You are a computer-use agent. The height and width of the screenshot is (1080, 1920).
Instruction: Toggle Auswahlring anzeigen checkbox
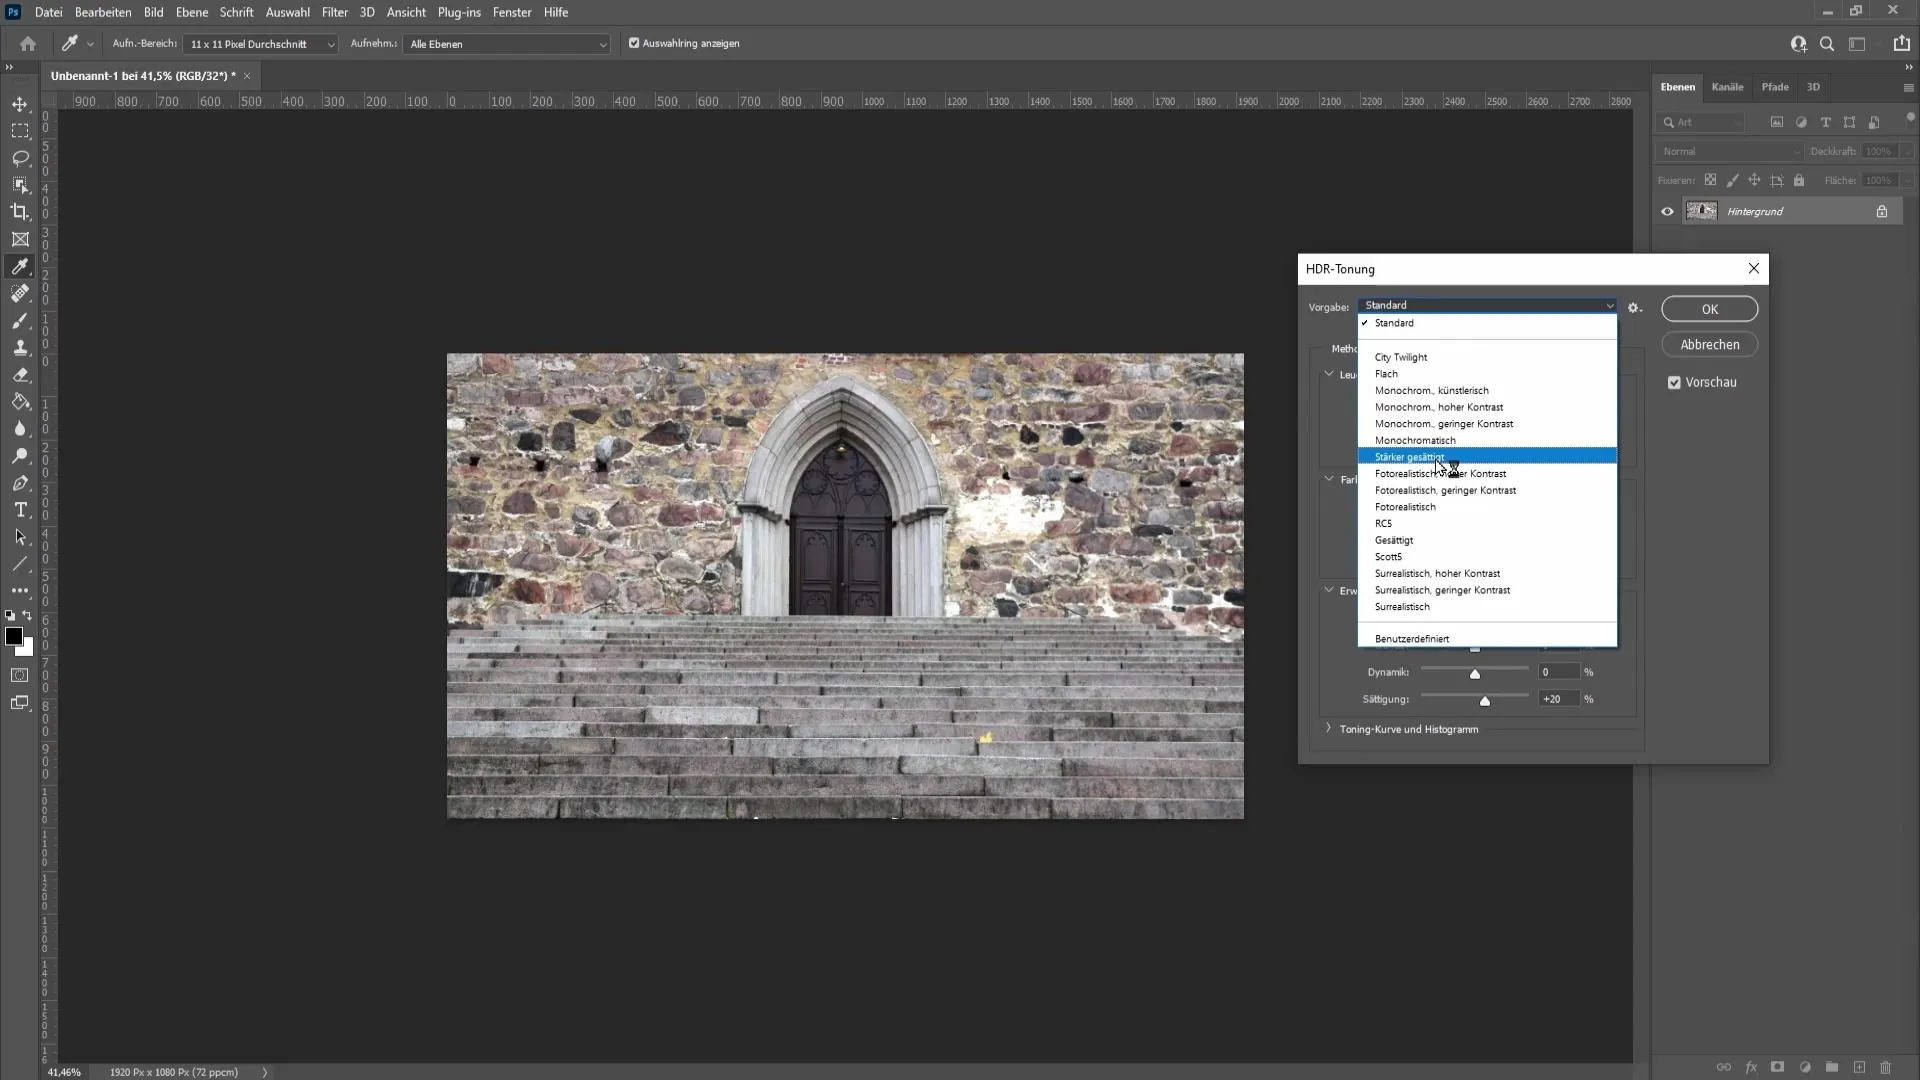(x=634, y=43)
